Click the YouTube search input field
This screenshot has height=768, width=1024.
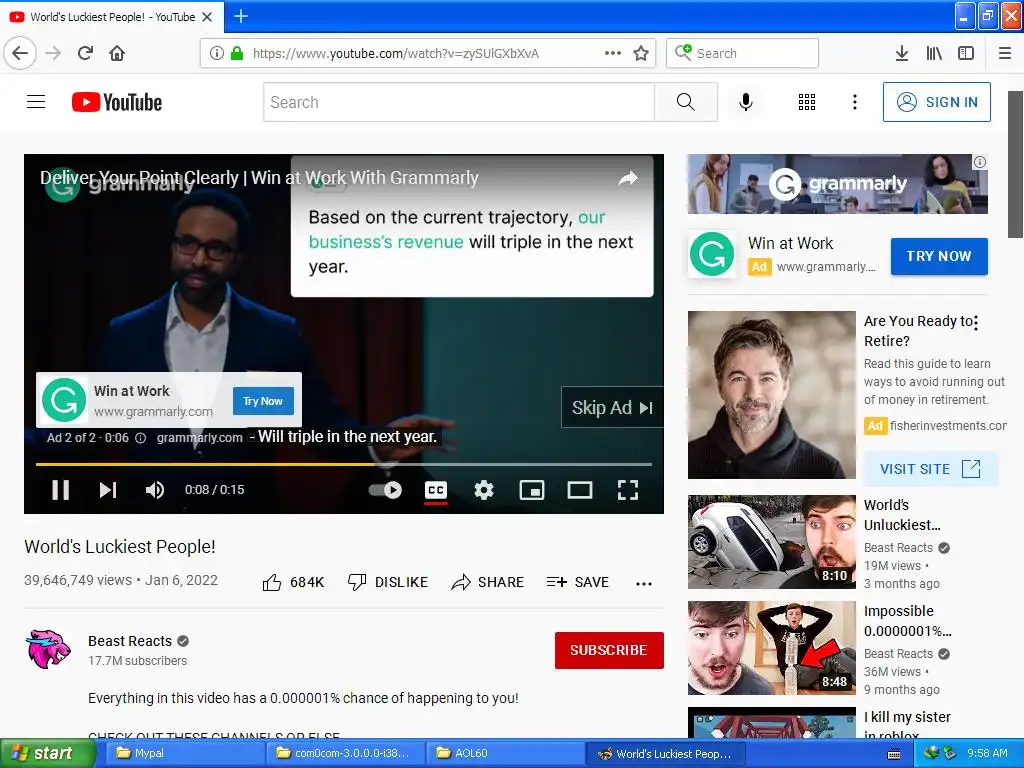(x=458, y=102)
